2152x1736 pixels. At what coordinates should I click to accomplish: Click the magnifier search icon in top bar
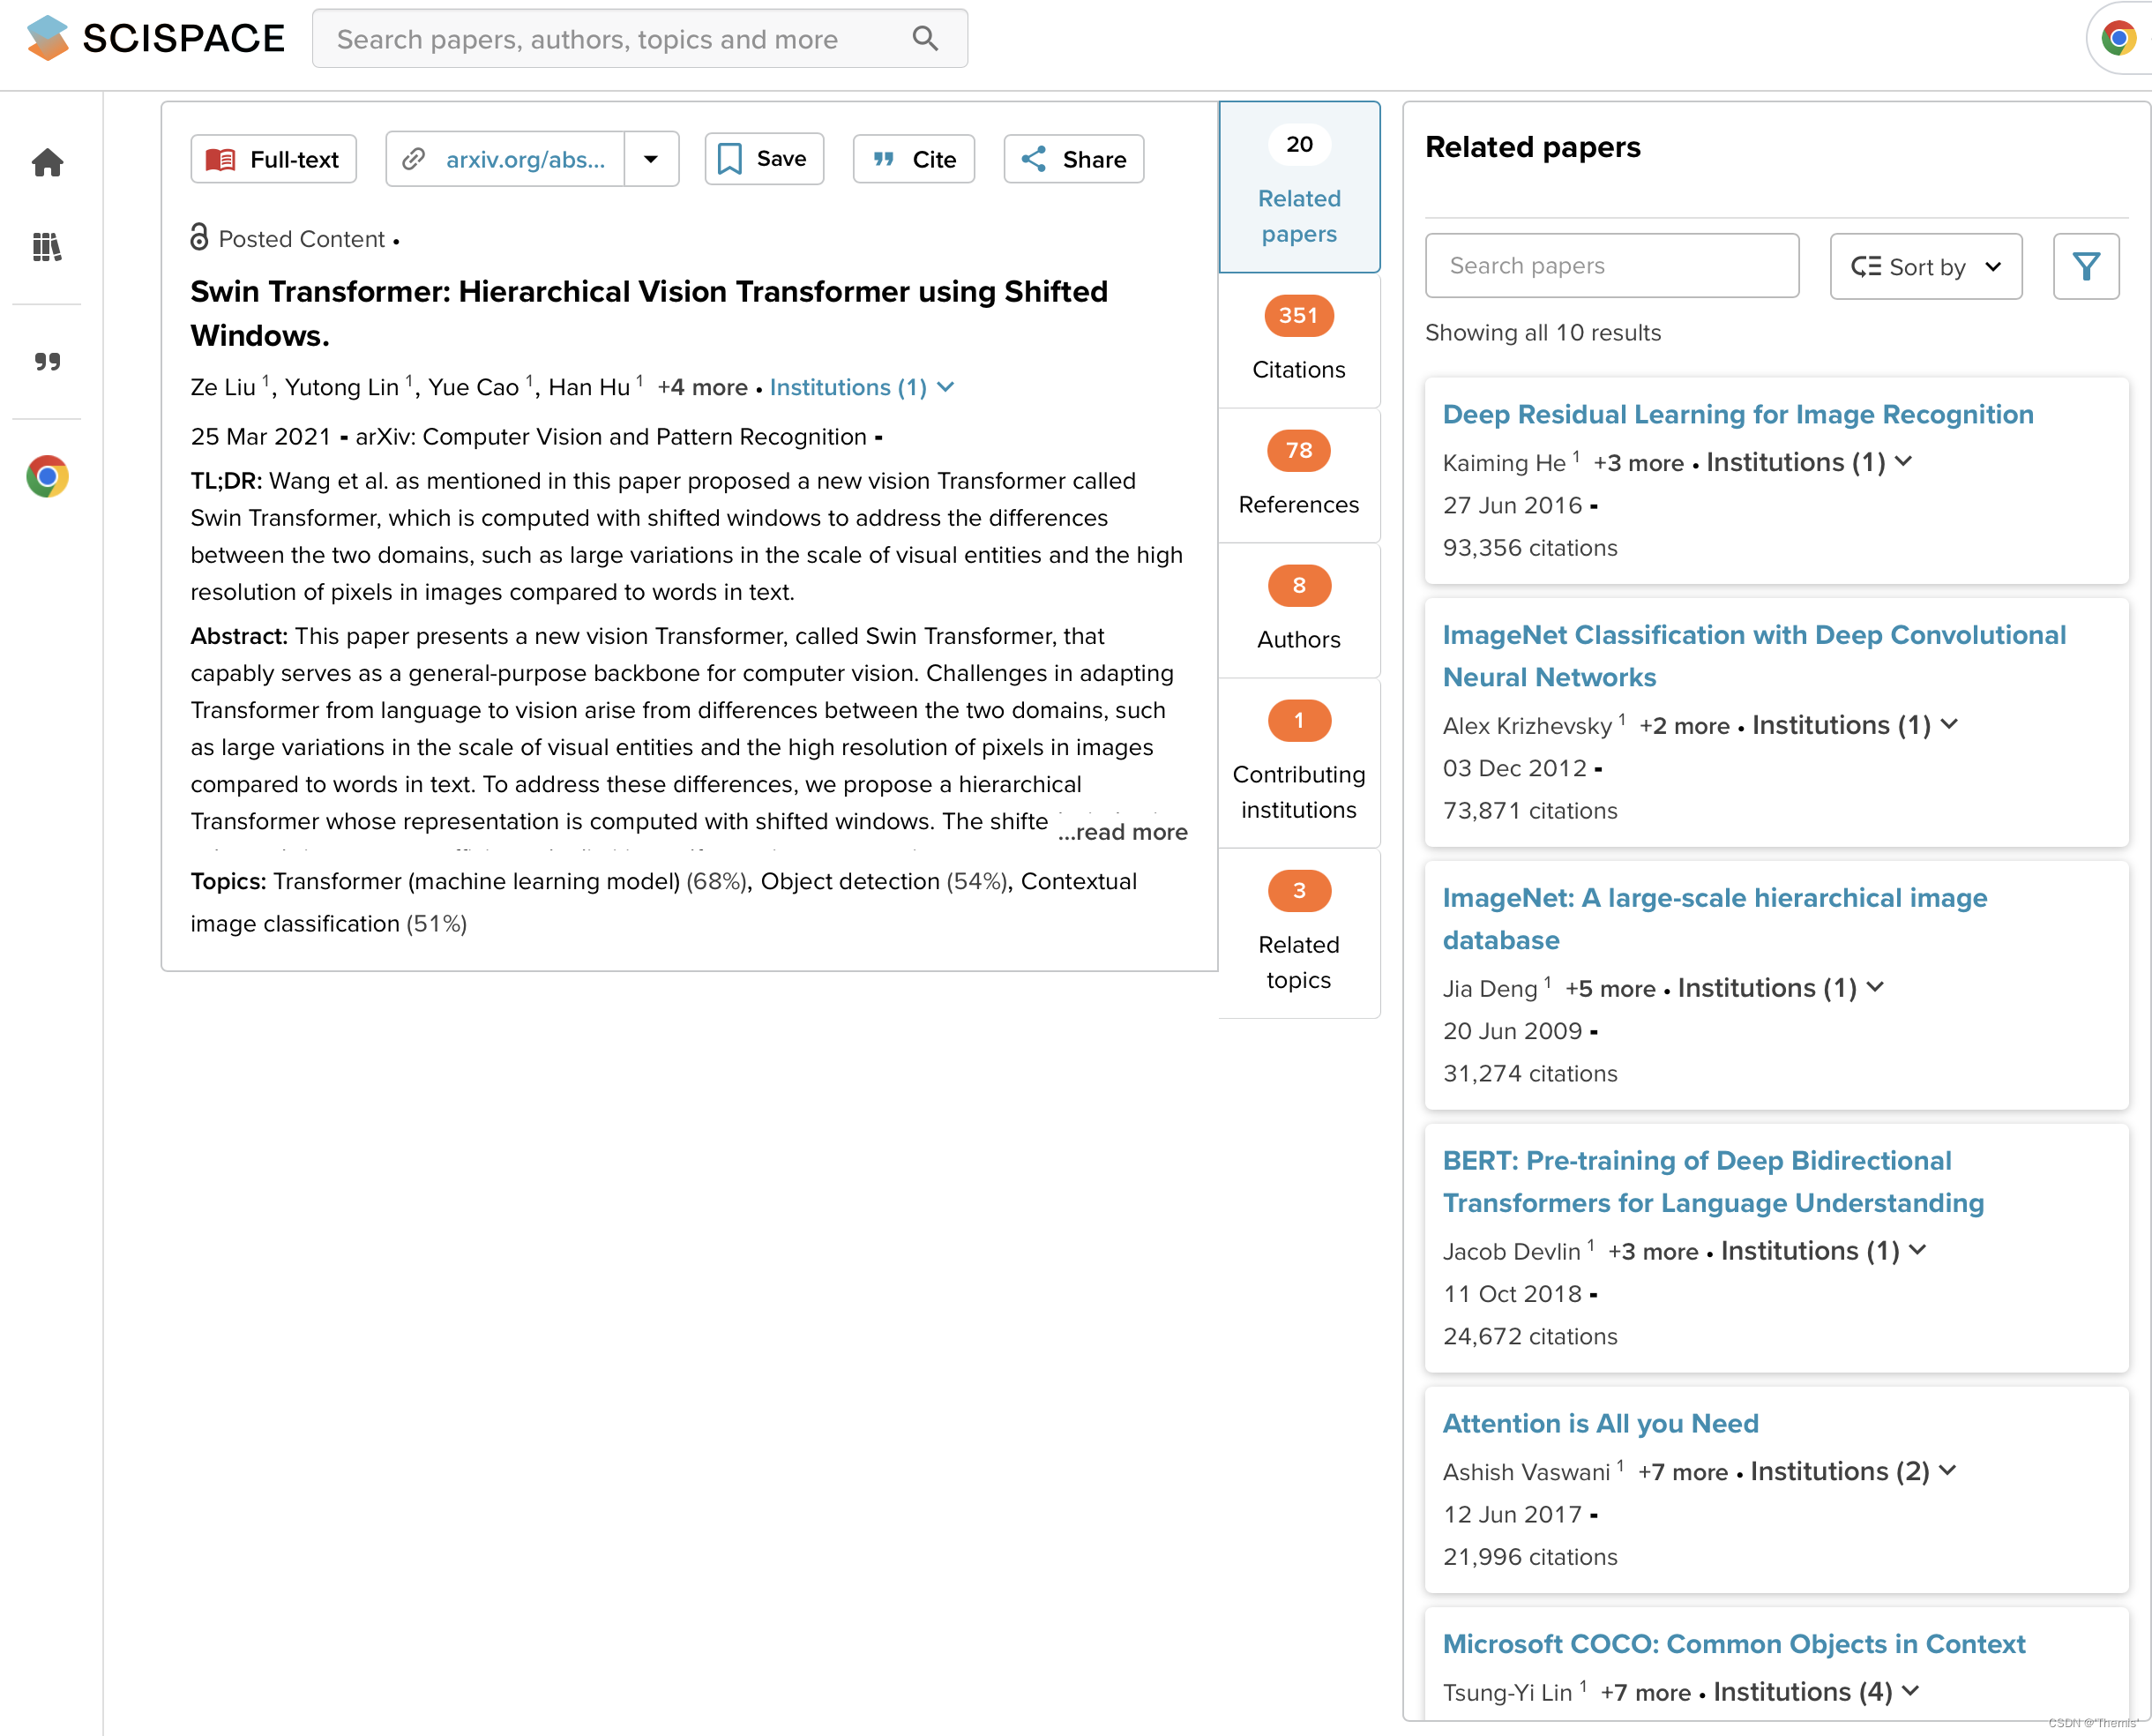925,39
